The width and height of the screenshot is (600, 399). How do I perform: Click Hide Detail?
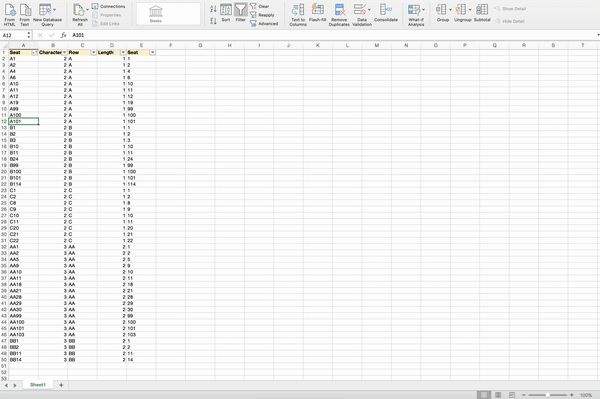[510, 21]
